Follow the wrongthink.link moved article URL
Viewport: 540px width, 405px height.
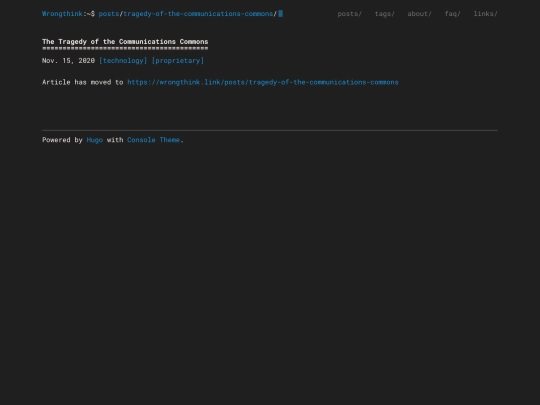click(x=263, y=82)
